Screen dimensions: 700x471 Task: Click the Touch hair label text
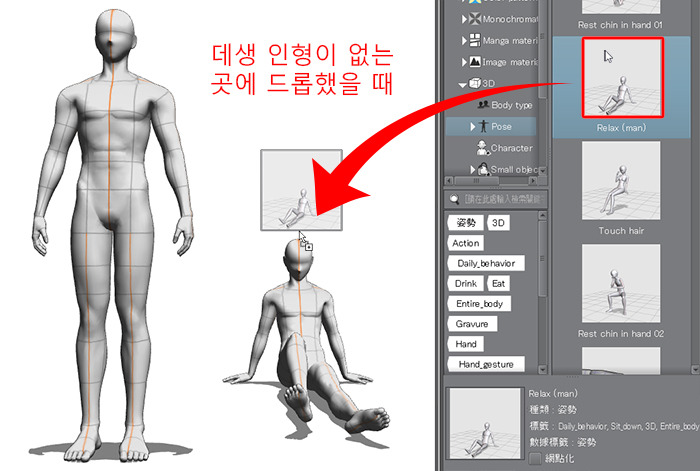[621, 231]
